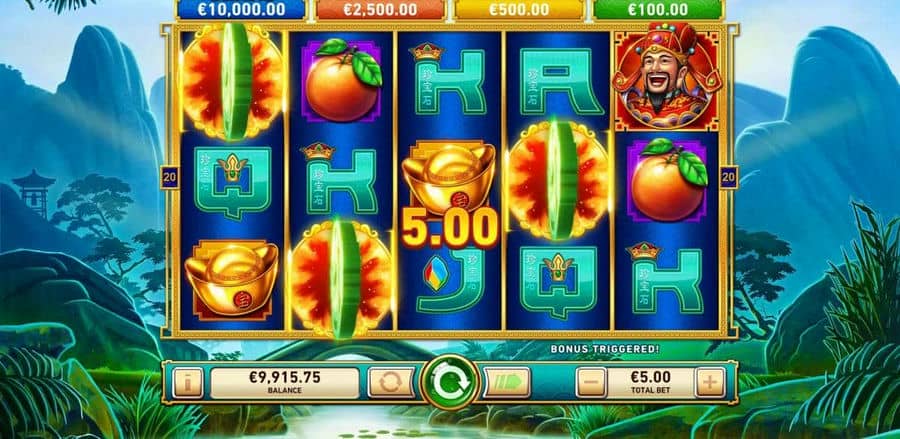Open the info paytable button
The height and width of the screenshot is (439, 900).
point(188,382)
